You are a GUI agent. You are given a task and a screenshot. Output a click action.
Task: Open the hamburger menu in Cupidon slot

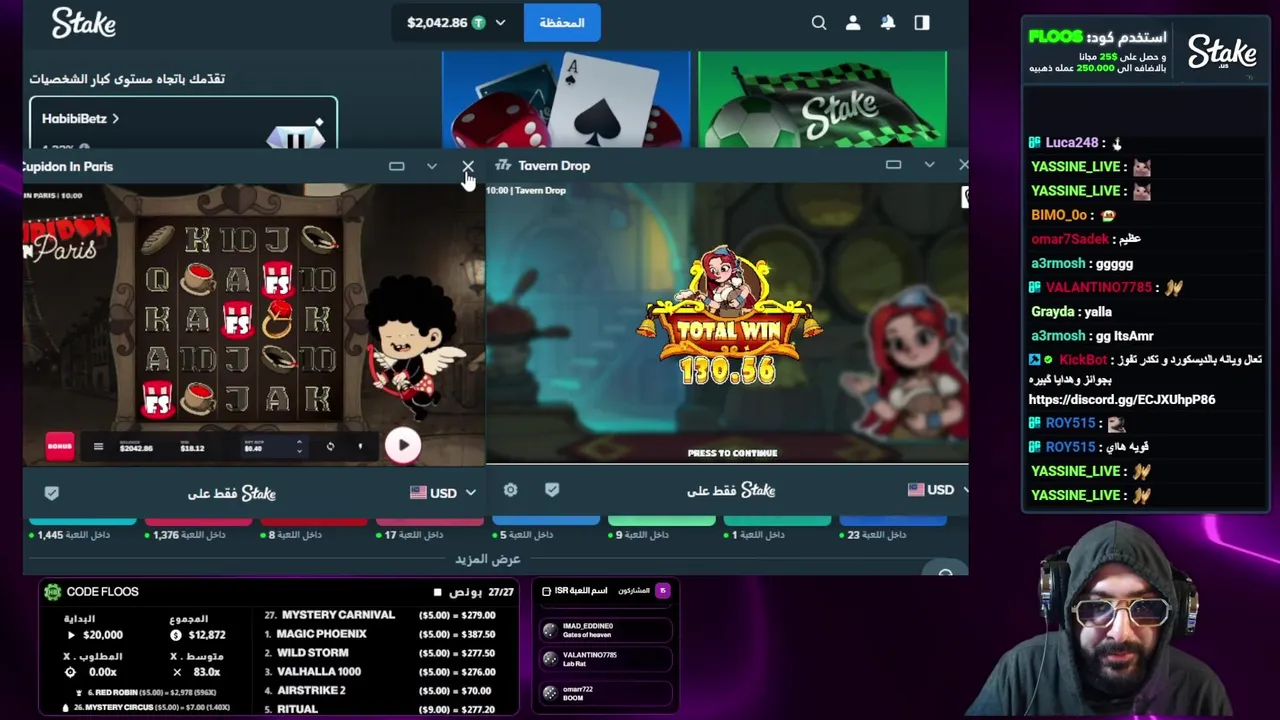pos(98,447)
